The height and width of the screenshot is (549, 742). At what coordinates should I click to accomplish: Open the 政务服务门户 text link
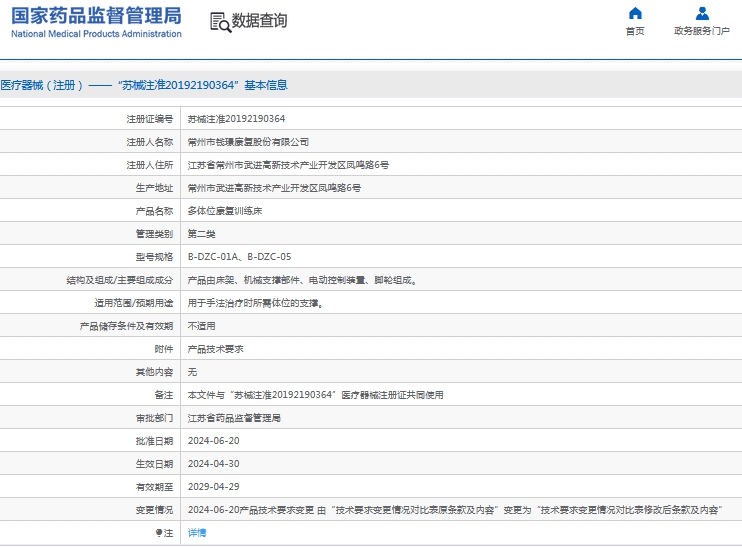point(702,31)
